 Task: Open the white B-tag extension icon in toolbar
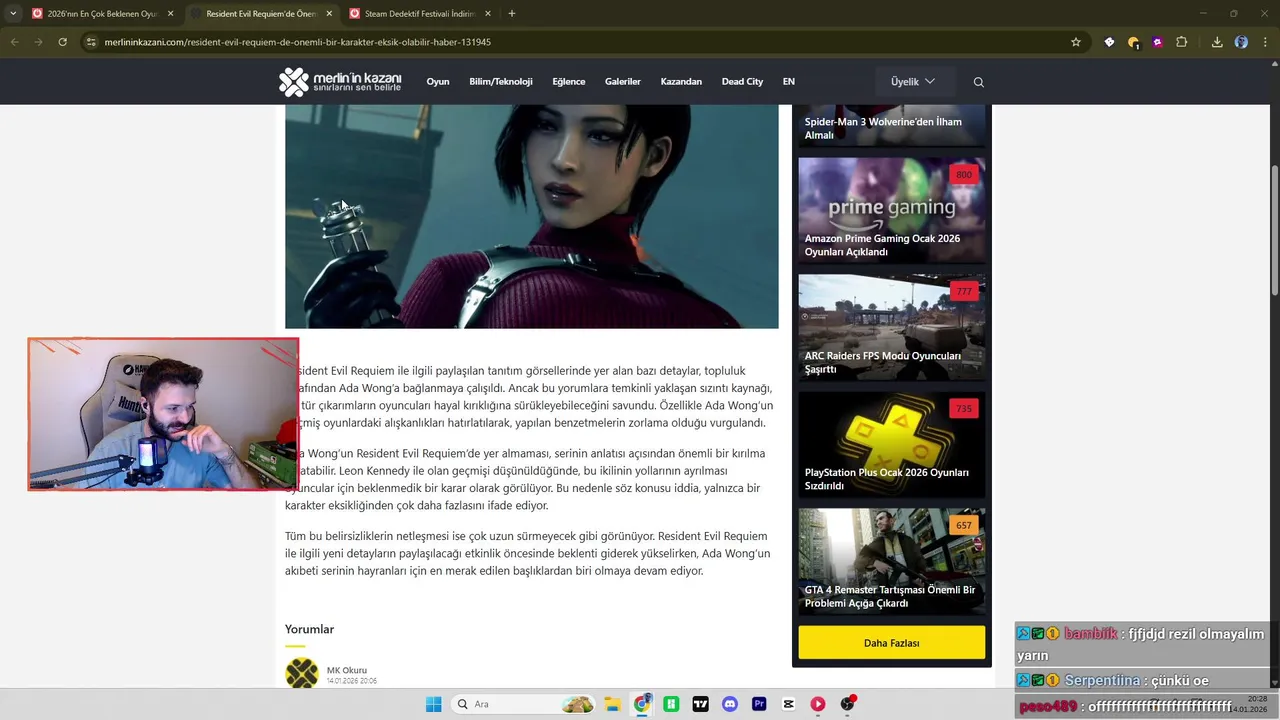coord(1109,42)
